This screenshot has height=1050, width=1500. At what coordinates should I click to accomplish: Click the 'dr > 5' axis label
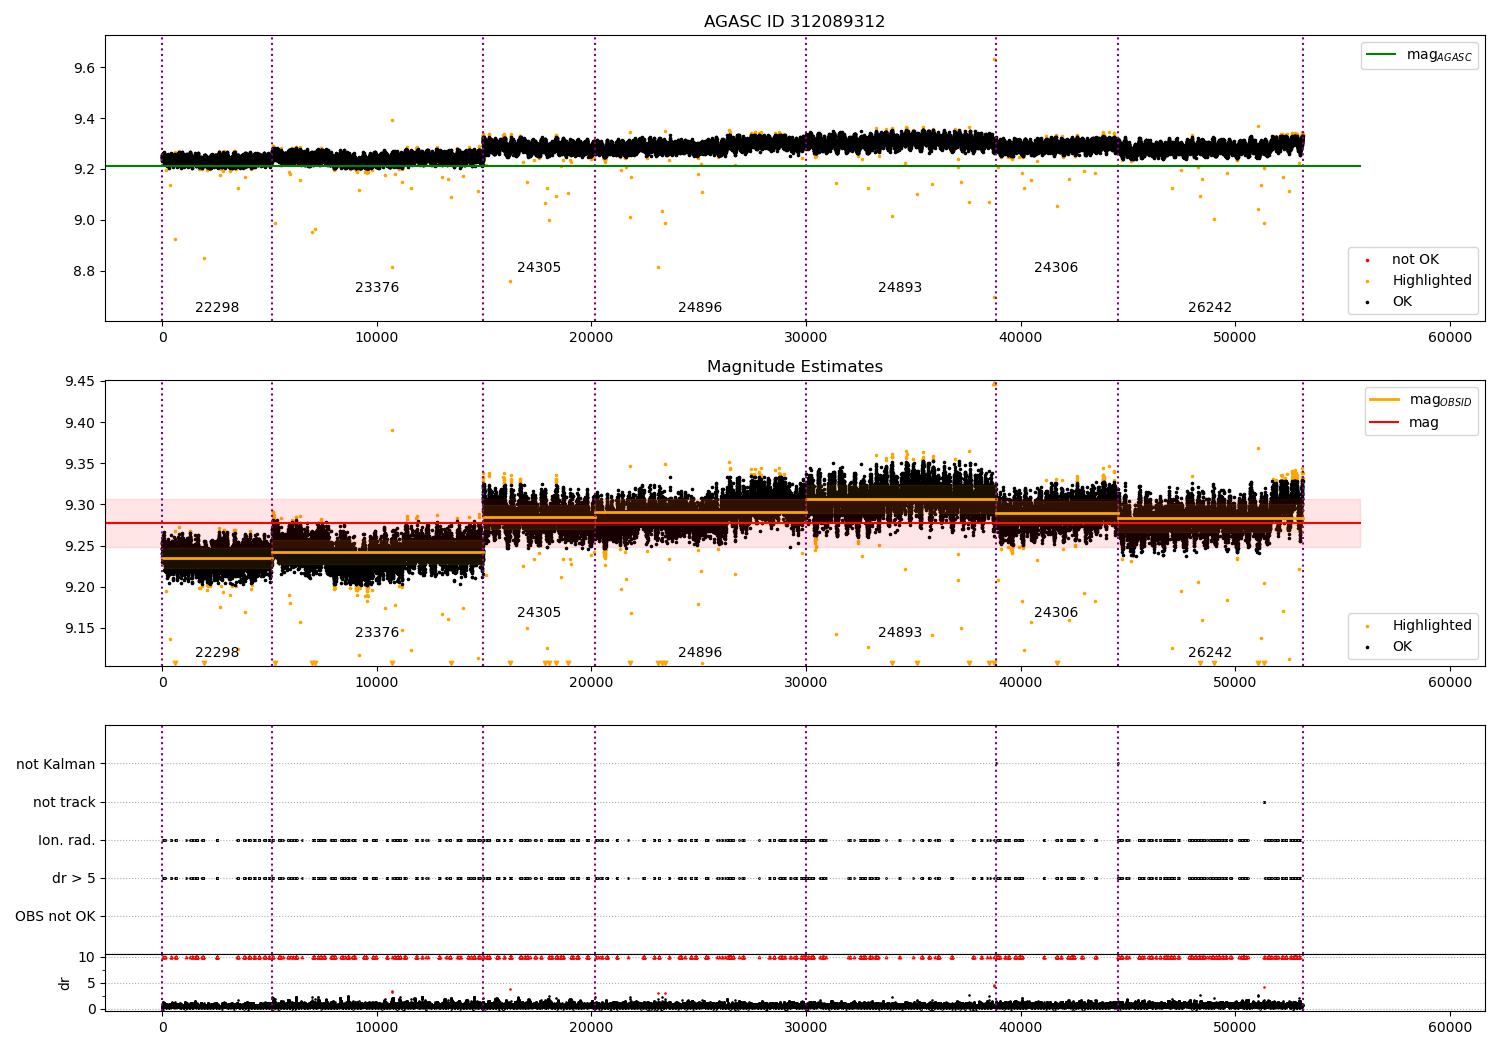tap(74, 879)
